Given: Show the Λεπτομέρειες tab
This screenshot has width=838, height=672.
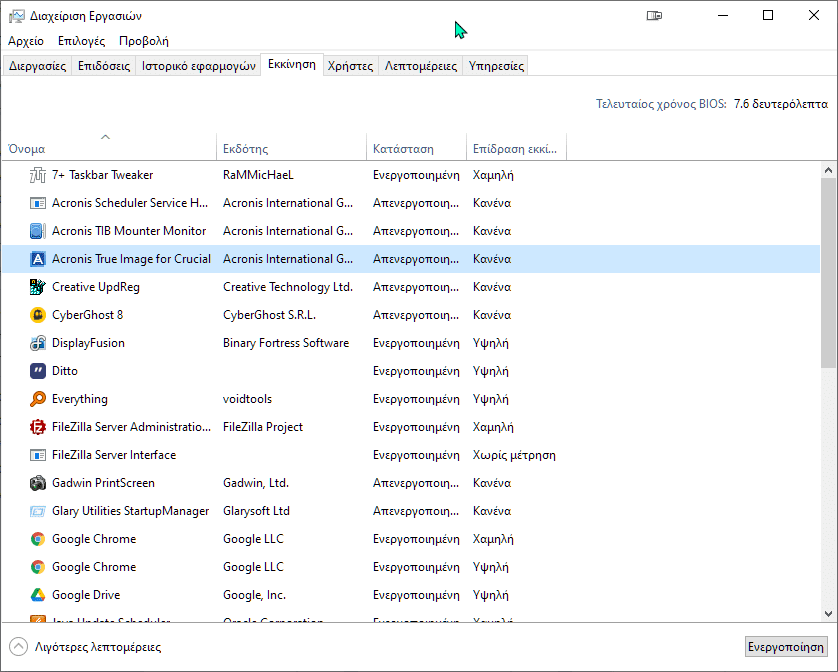Looking at the screenshot, I should coord(421,66).
